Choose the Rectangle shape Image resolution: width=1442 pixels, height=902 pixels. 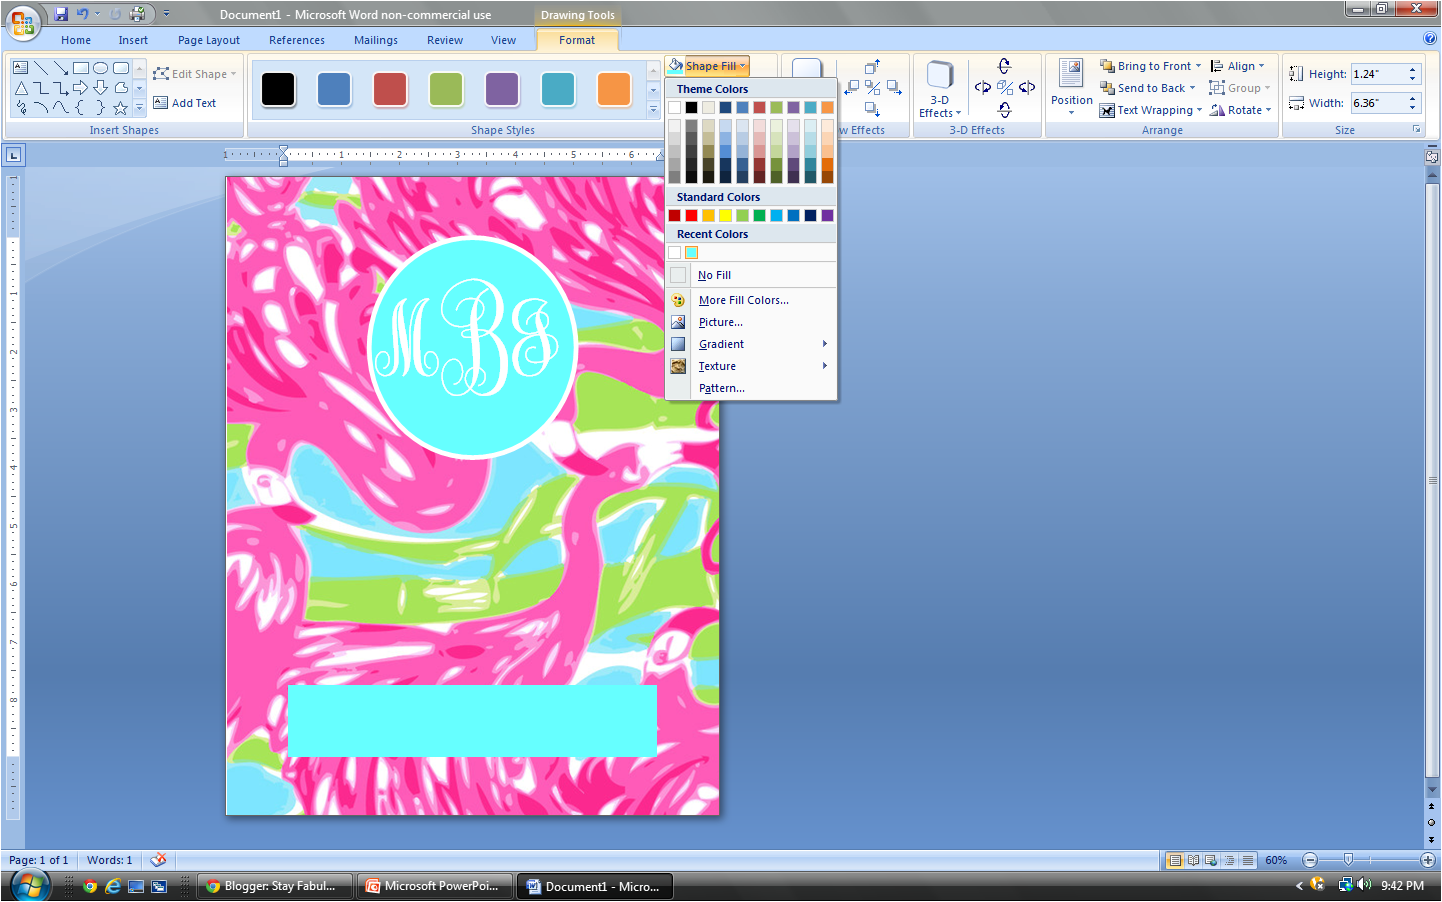tap(81, 68)
